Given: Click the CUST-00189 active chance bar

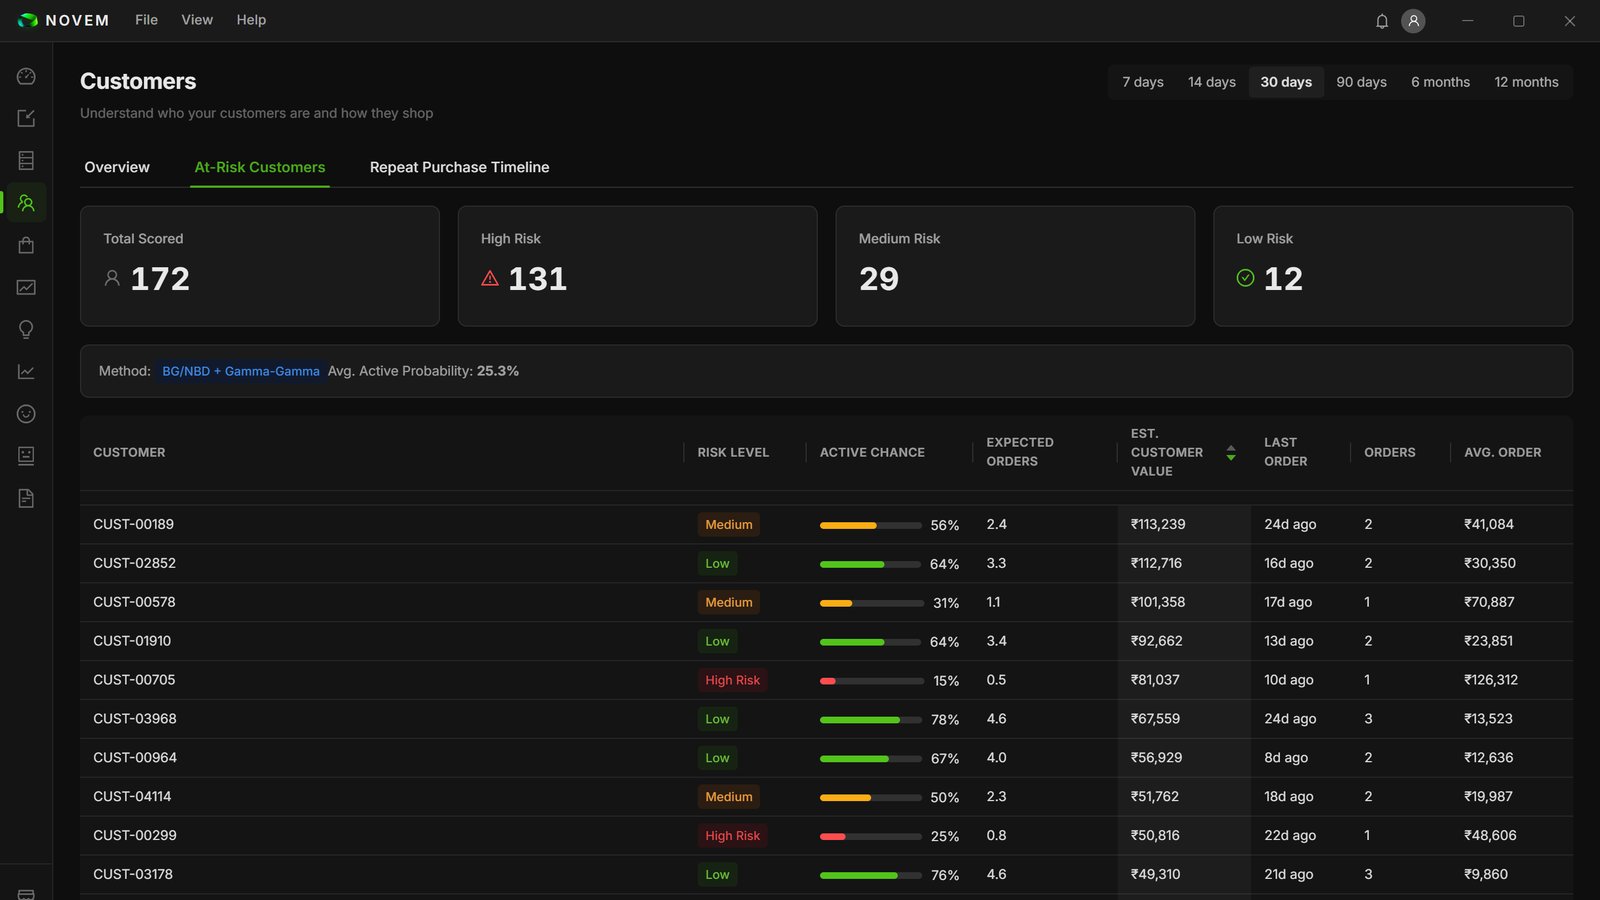Looking at the screenshot, I should coord(871,525).
